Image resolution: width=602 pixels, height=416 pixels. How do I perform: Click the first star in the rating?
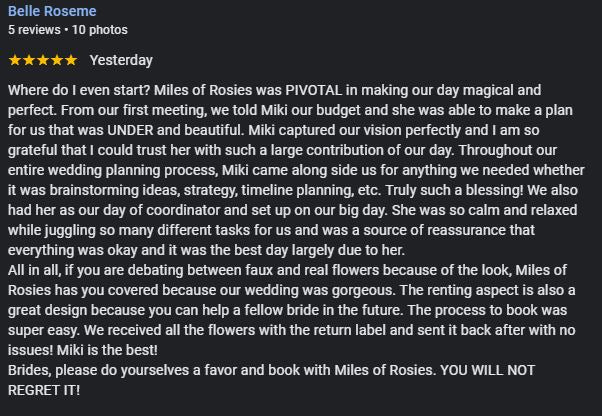point(14,60)
